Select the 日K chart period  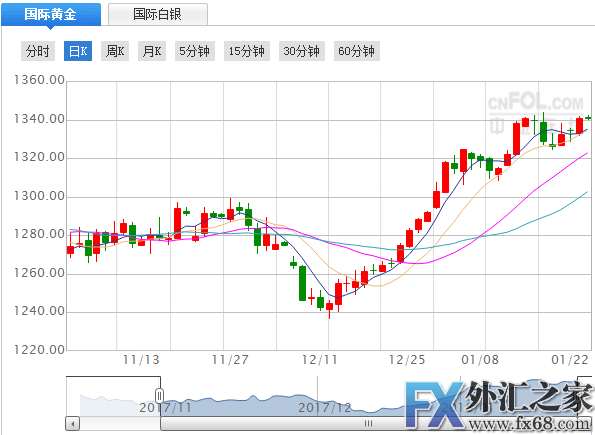78,51
